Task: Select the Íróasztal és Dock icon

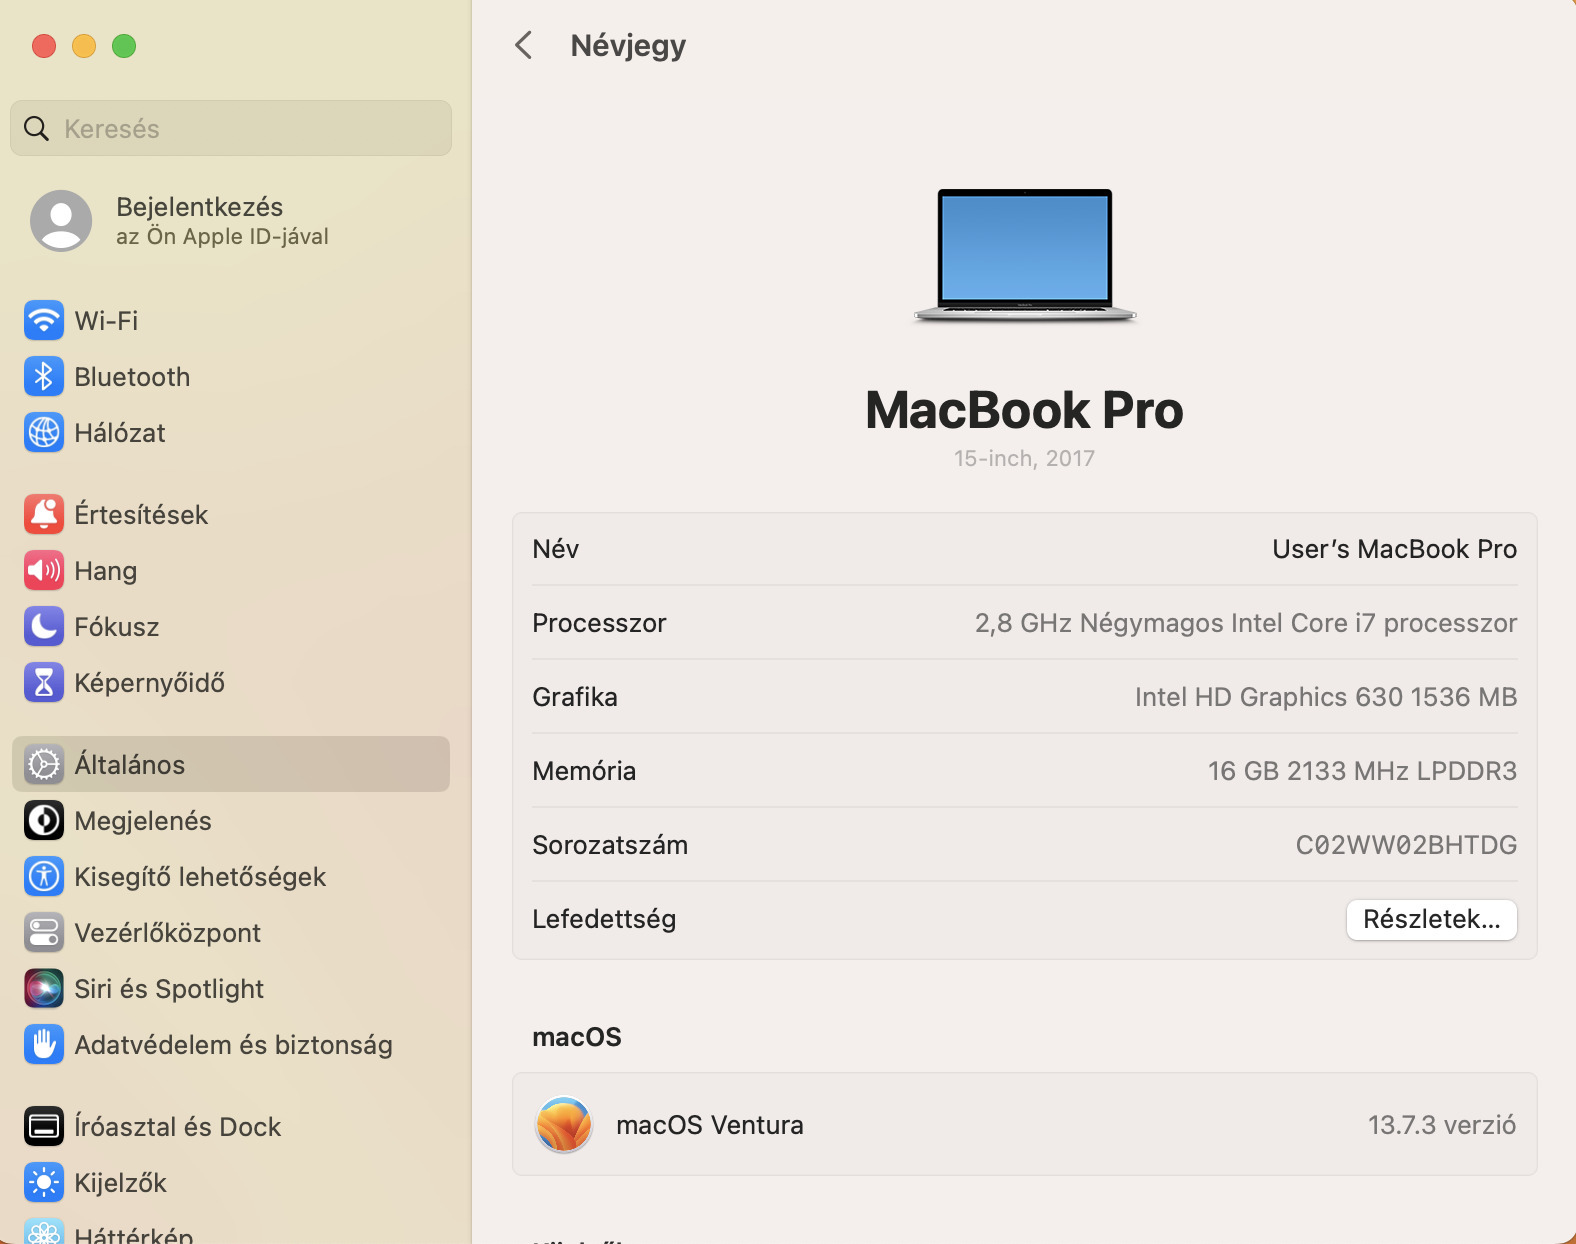Action: (x=44, y=1127)
